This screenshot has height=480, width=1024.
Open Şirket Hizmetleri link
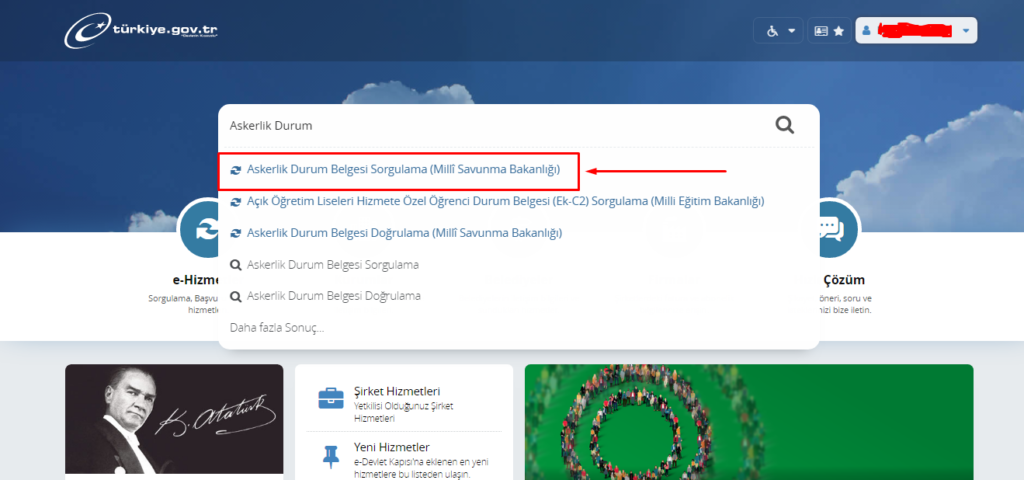397,391
